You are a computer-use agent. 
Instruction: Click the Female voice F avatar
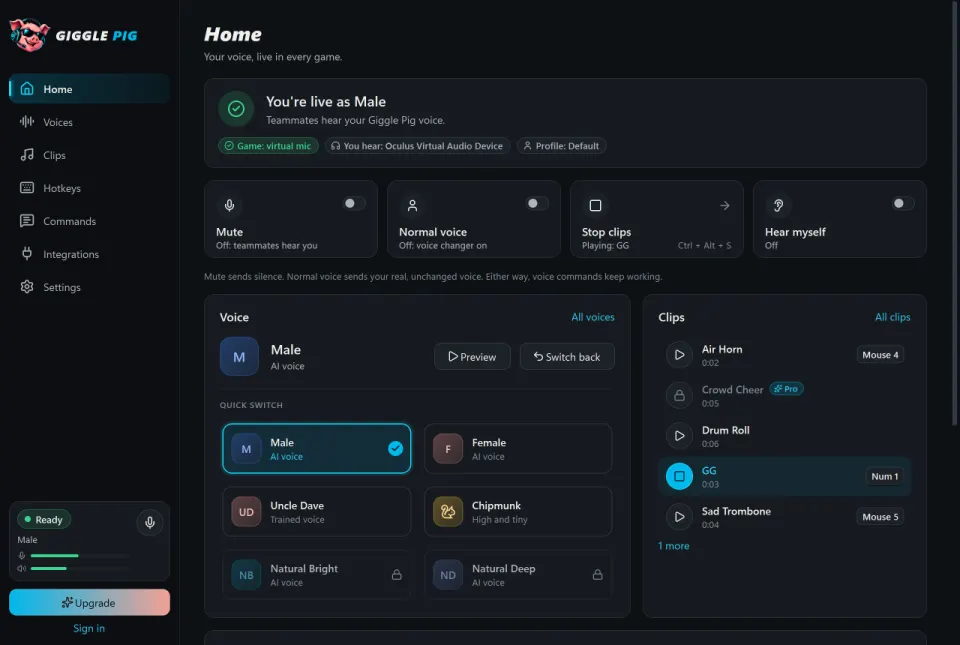click(448, 449)
